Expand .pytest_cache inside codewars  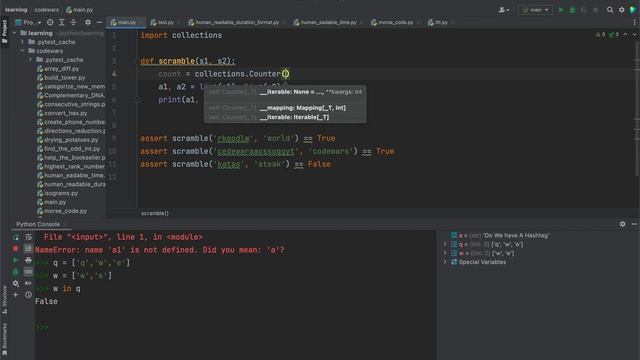pyautogui.click(x=30, y=60)
